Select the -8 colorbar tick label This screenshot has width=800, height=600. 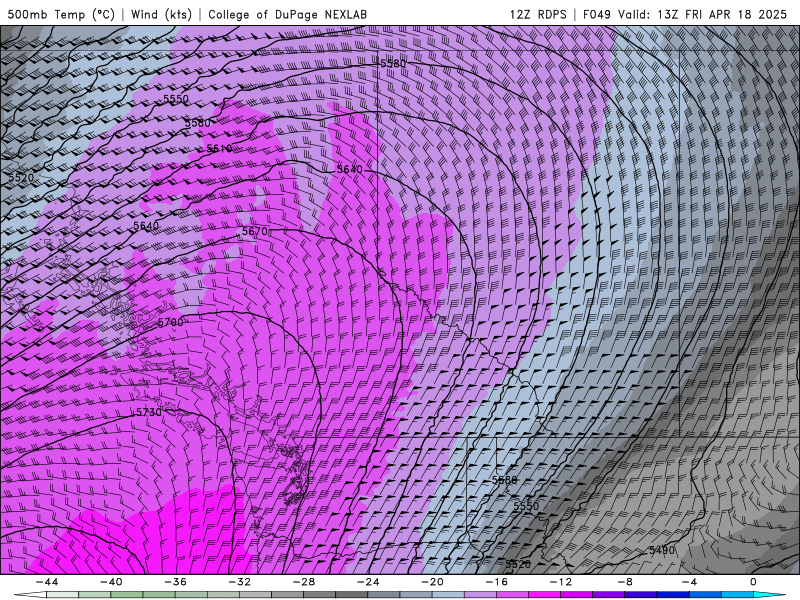[x=626, y=582]
